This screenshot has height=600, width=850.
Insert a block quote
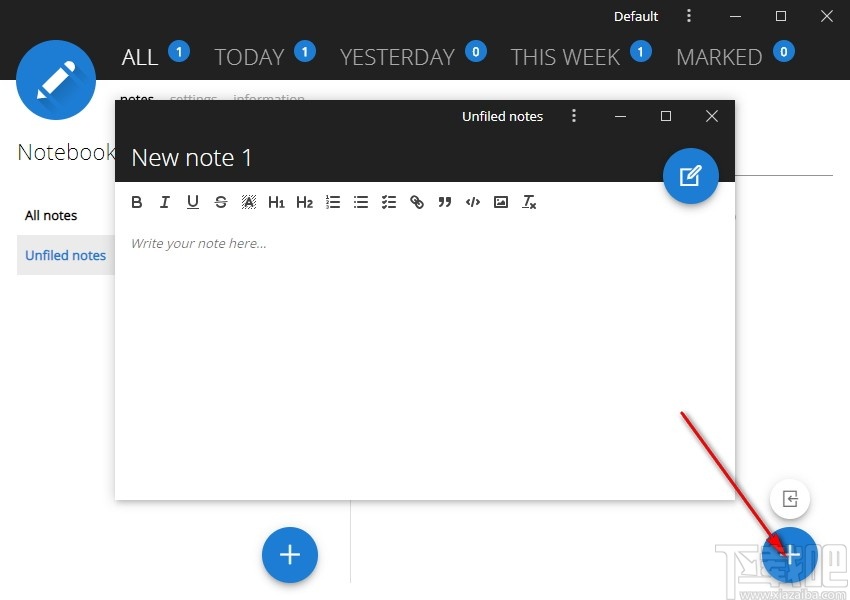tap(445, 202)
